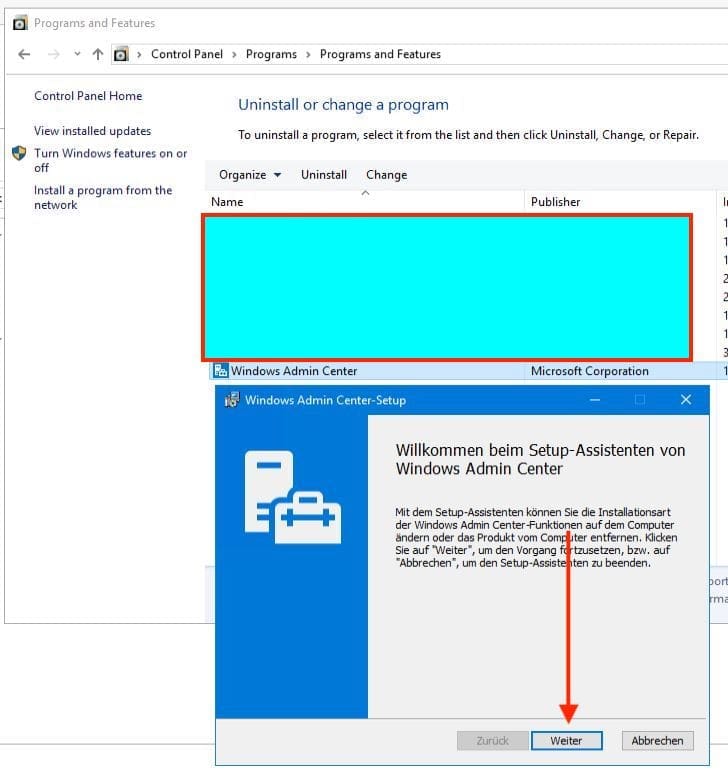Select Programs and Features in the breadcrumb

point(380,54)
